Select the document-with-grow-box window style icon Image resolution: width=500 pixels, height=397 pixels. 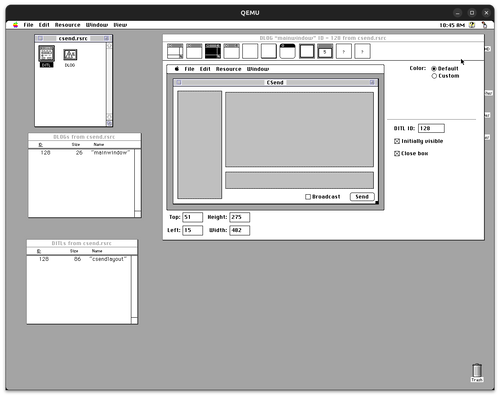(175, 51)
